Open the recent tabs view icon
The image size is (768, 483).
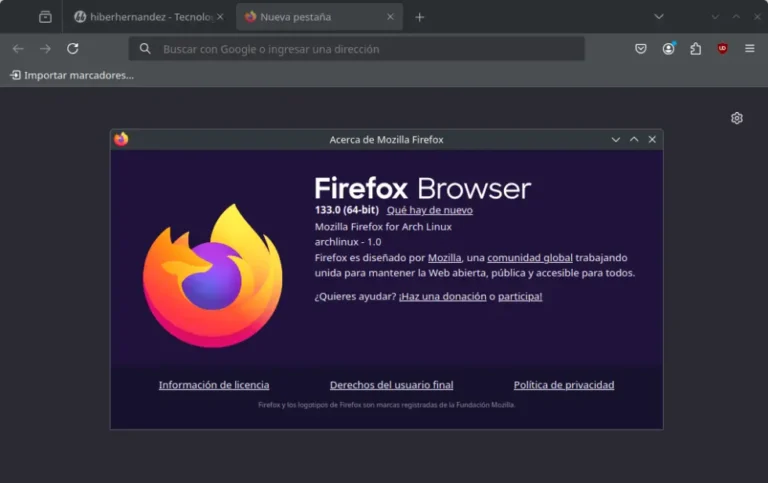45,17
